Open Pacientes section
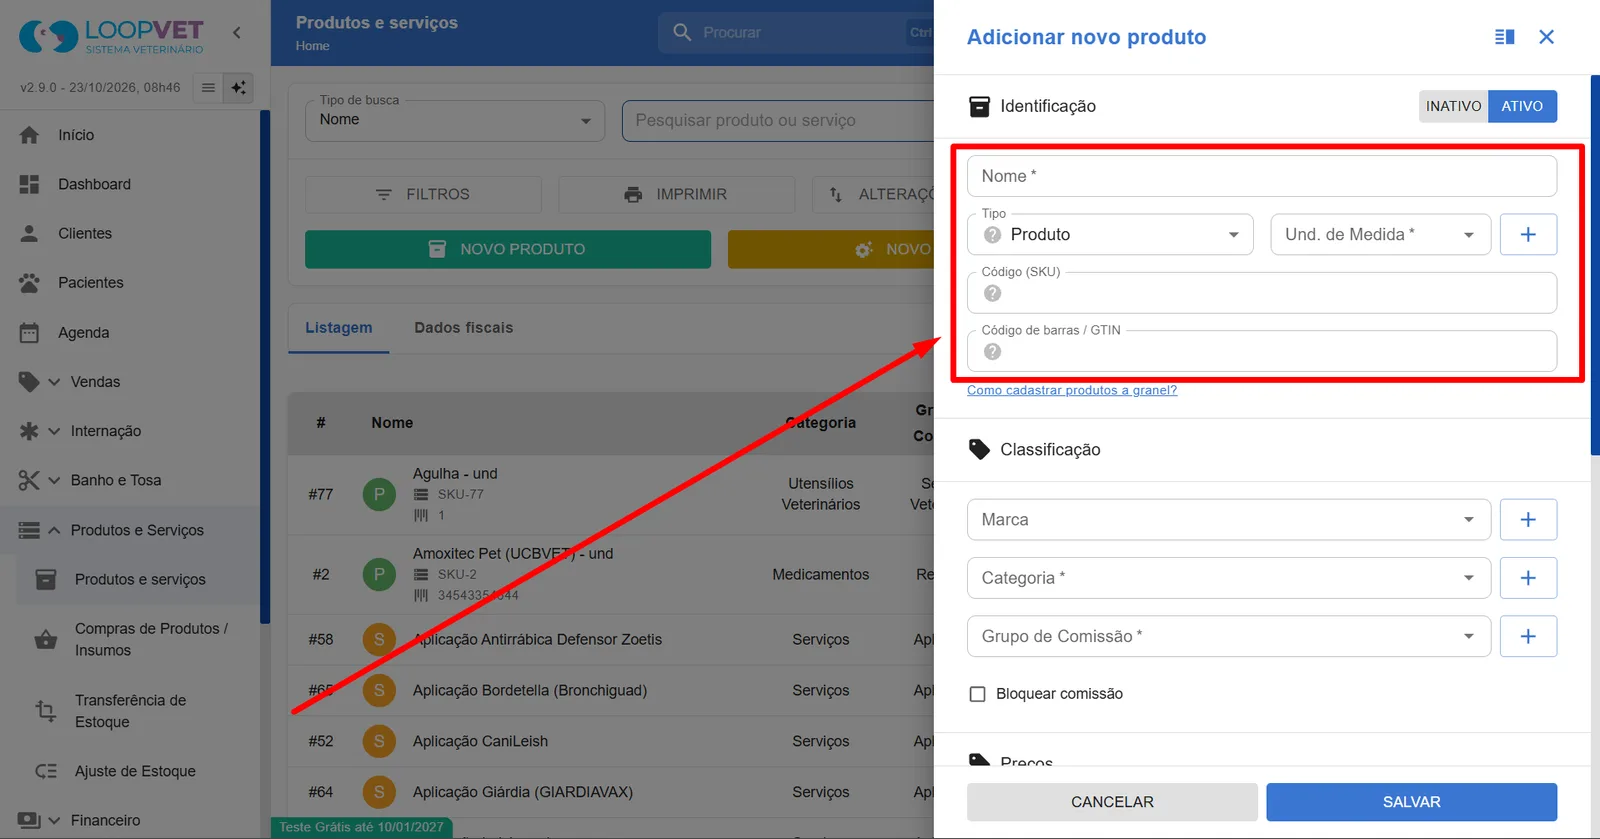This screenshot has height=839, width=1600. (x=91, y=283)
